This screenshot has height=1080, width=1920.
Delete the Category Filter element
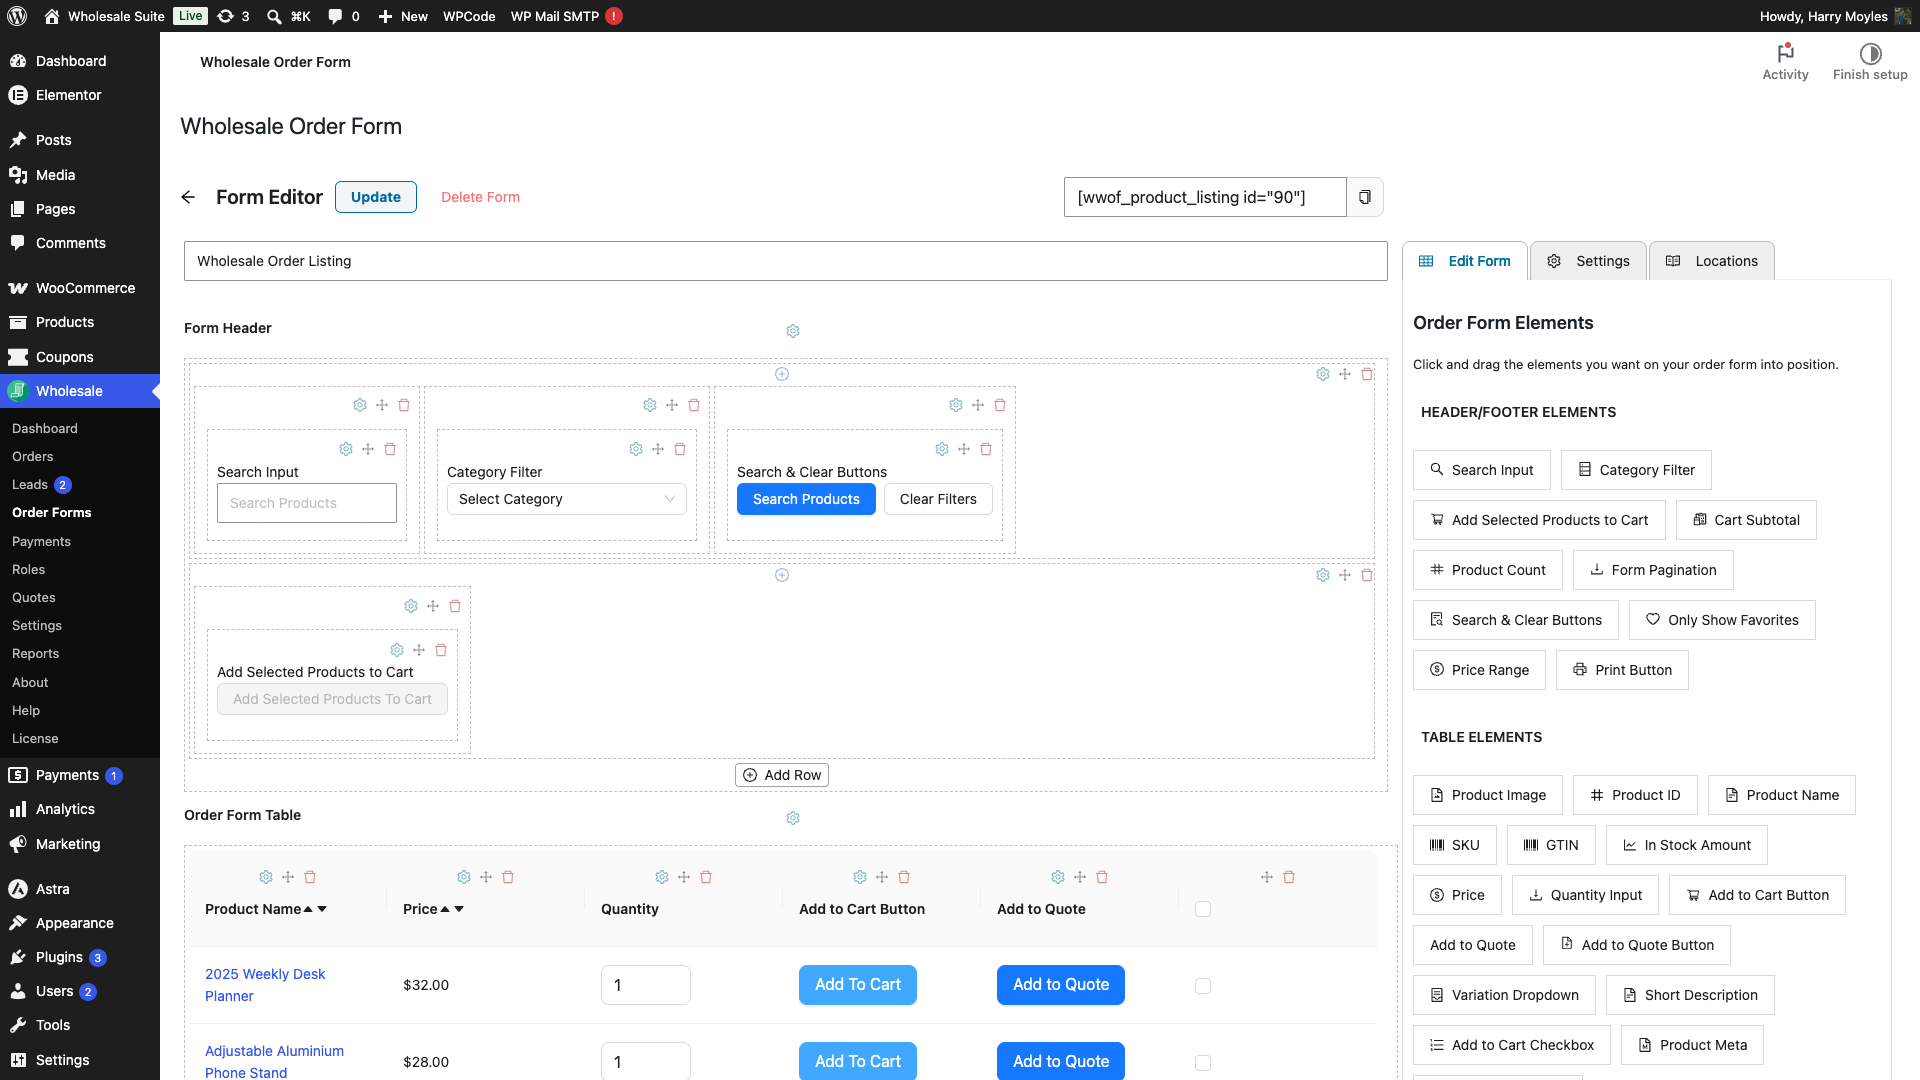tap(680, 449)
